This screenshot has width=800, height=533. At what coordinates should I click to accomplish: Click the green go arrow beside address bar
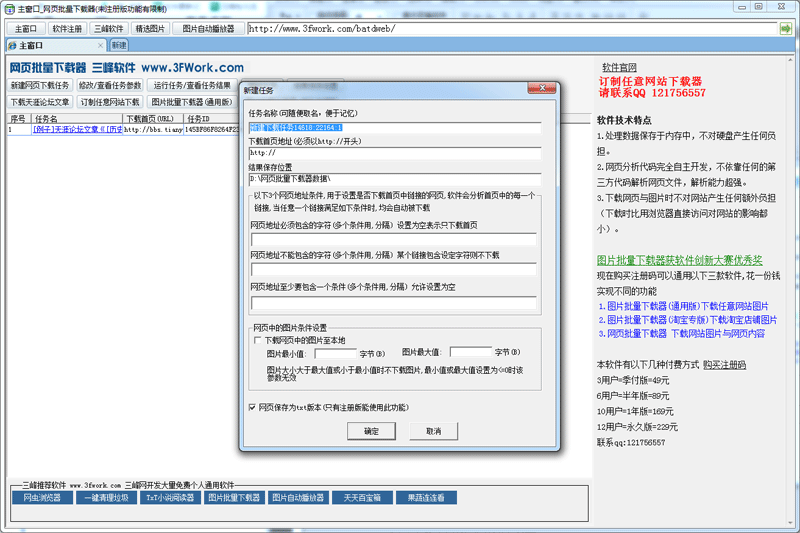click(x=785, y=29)
